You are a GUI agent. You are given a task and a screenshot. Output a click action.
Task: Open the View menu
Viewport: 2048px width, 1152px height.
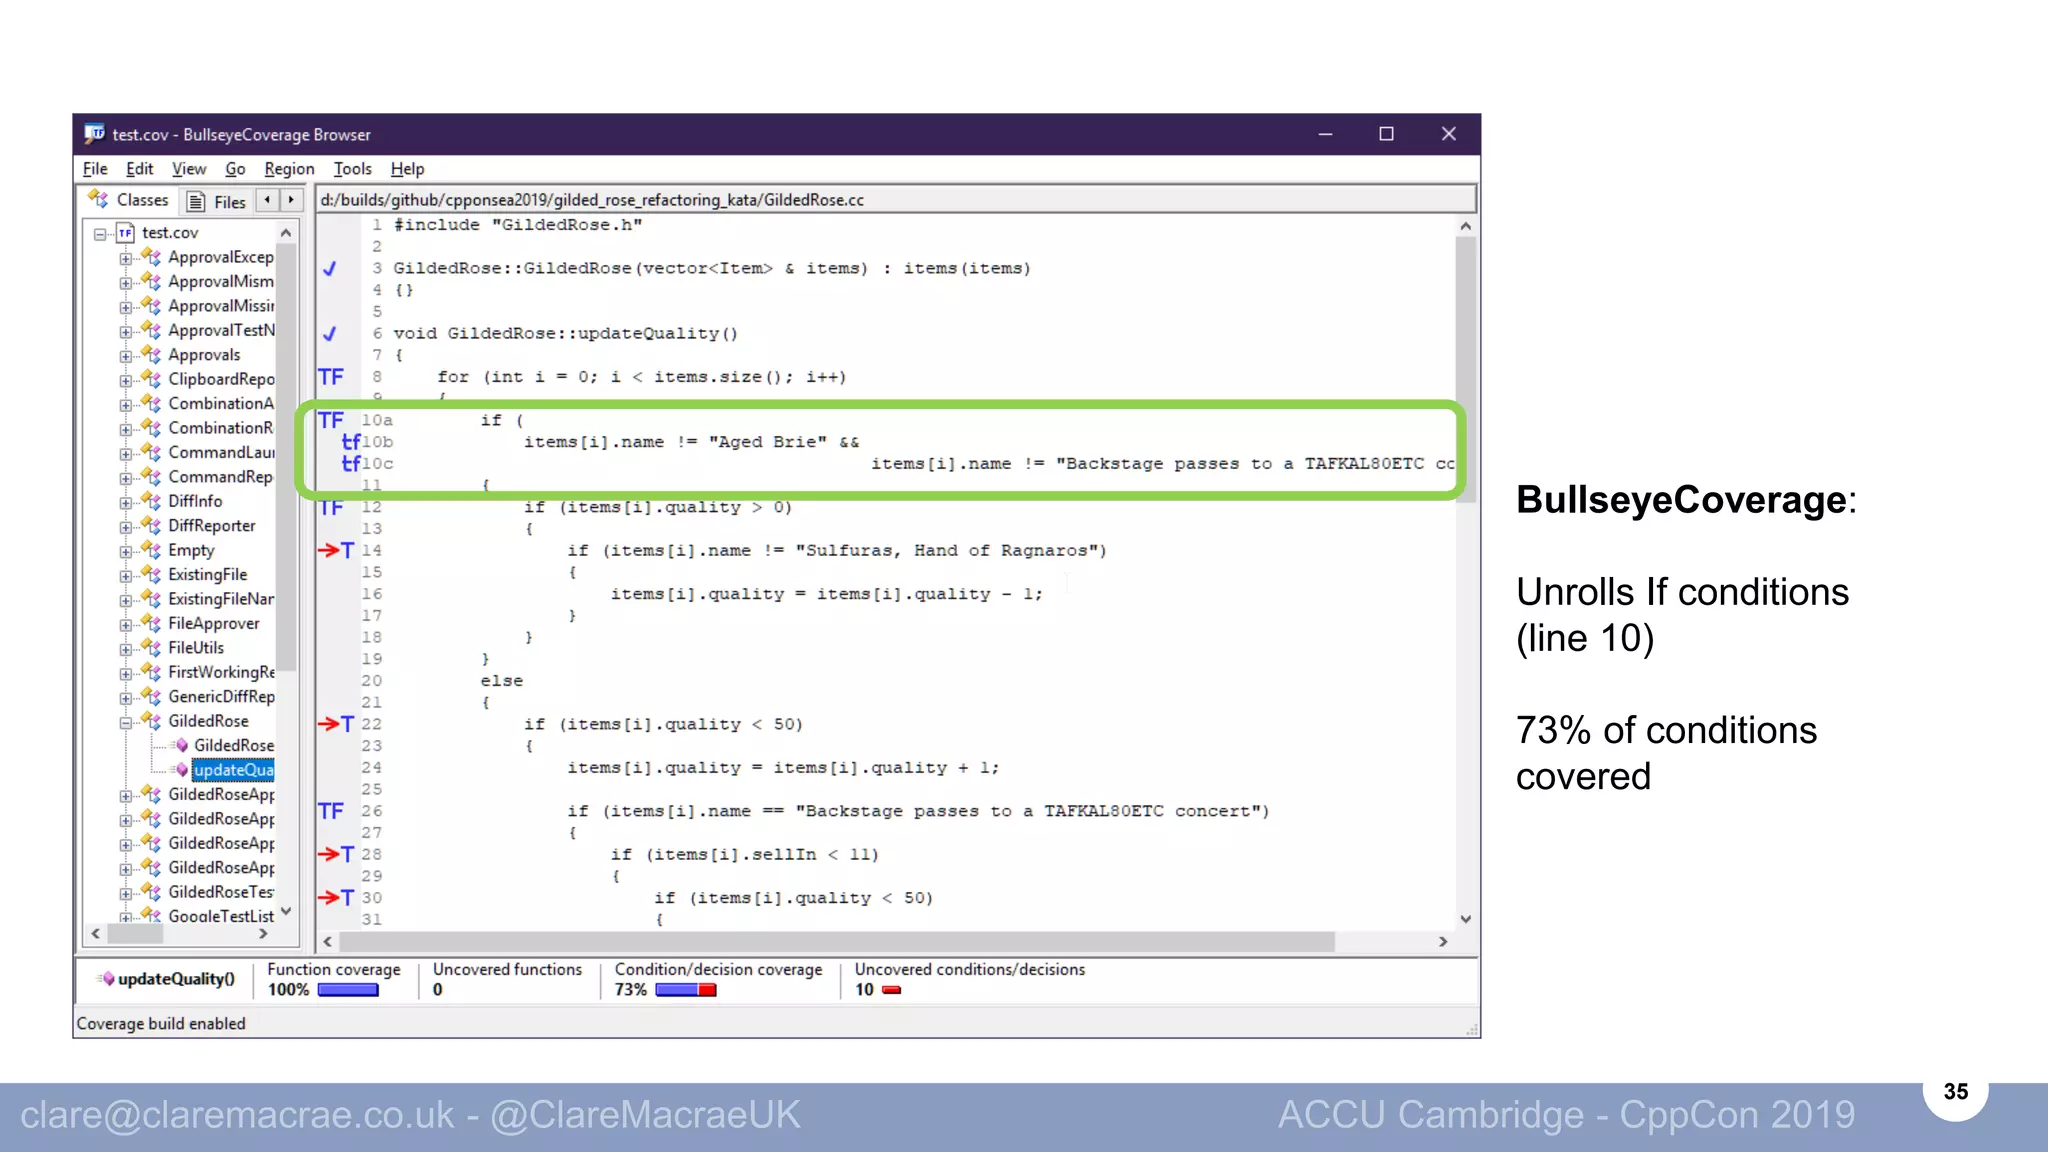point(189,169)
